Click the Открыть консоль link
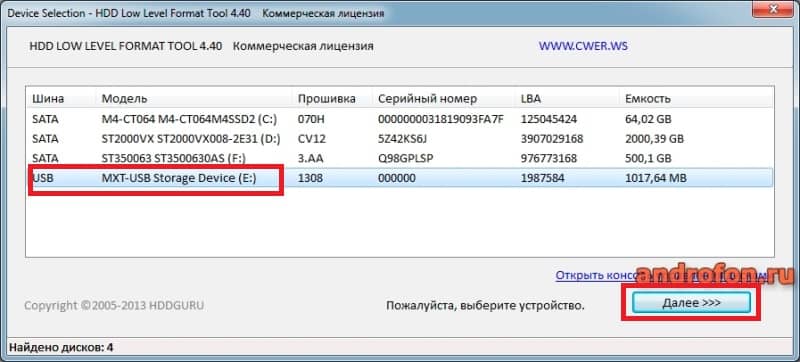The image size is (800, 362). pos(661,275)
